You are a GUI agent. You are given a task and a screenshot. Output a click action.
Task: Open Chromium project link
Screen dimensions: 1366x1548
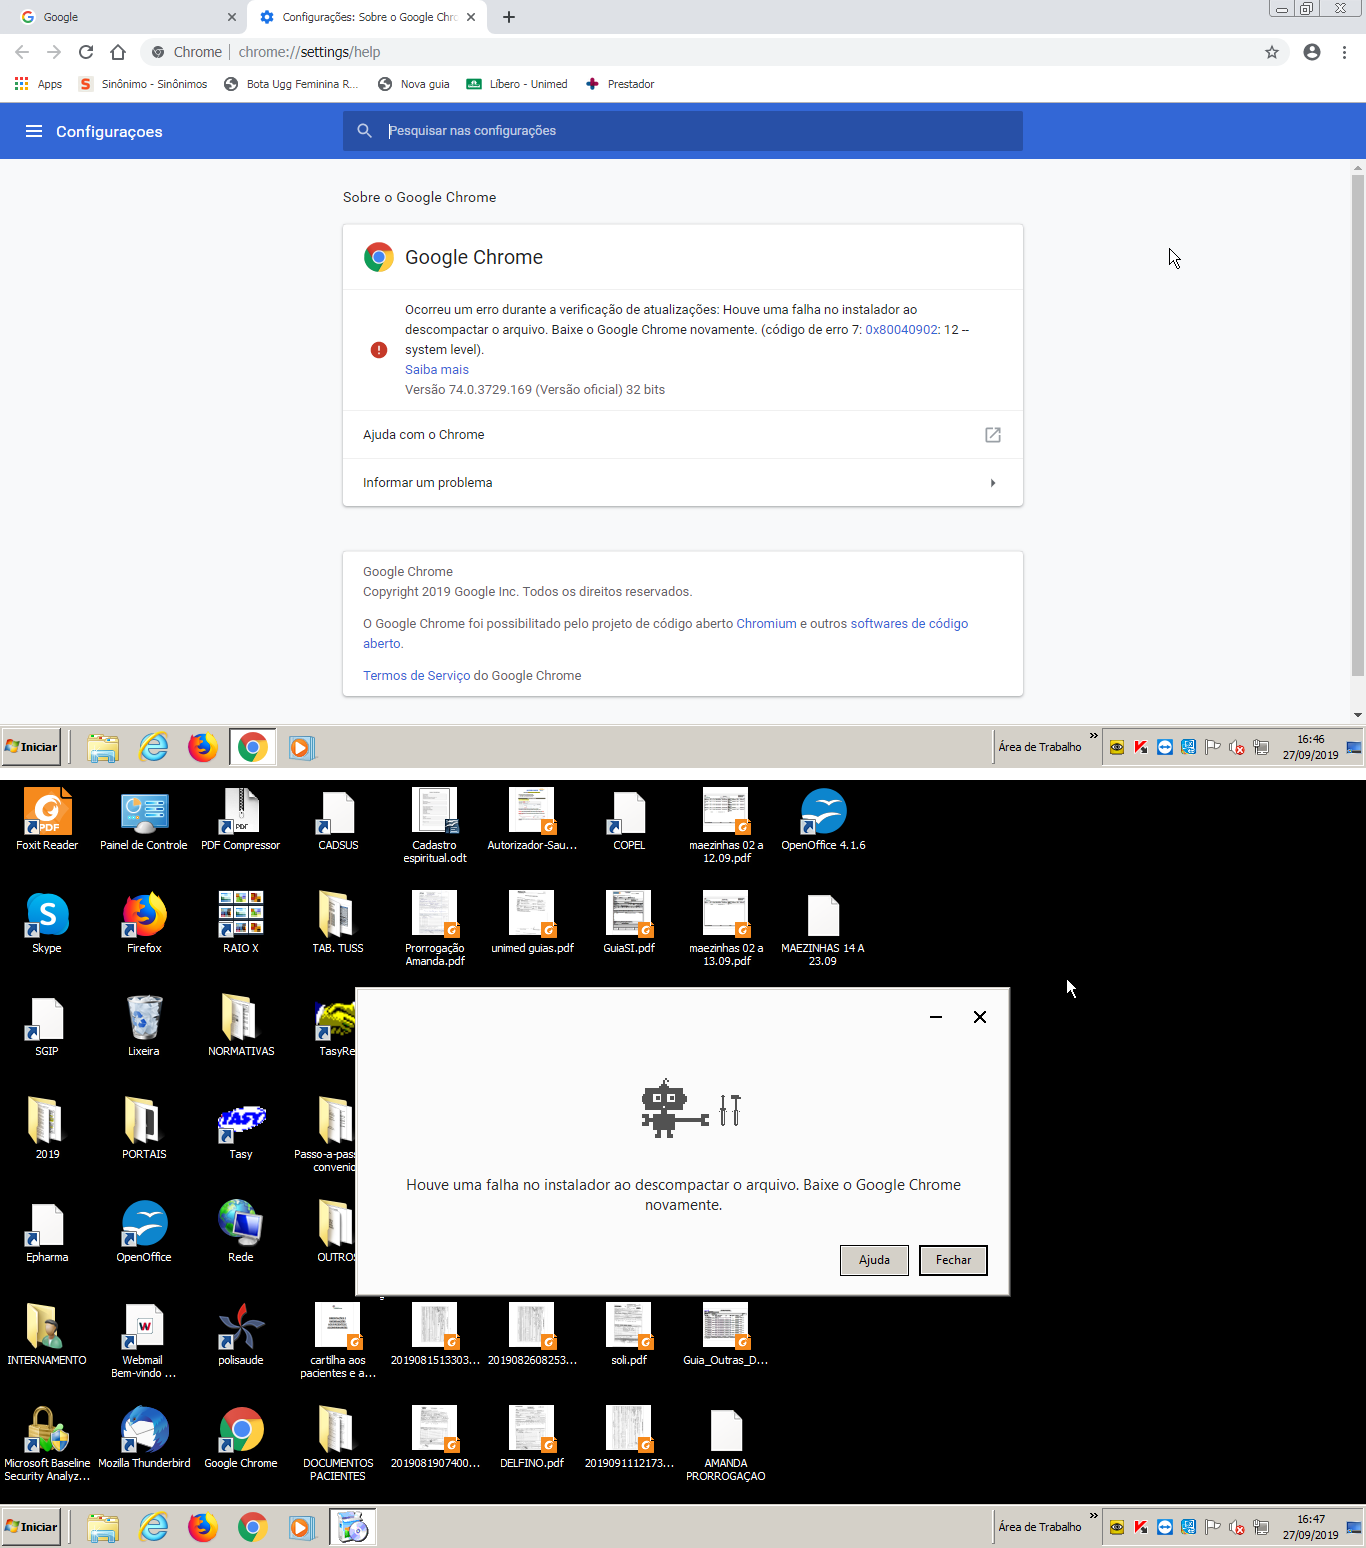pos(766,623)
